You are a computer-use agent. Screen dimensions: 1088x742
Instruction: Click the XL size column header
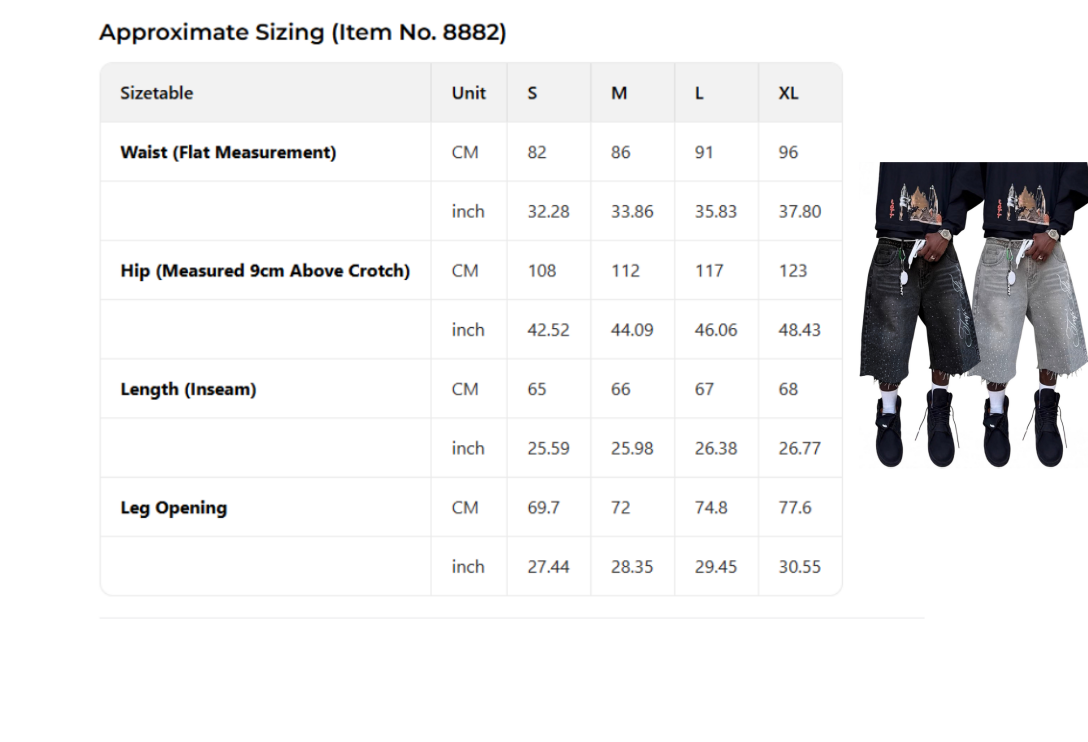tap(788, 93)
